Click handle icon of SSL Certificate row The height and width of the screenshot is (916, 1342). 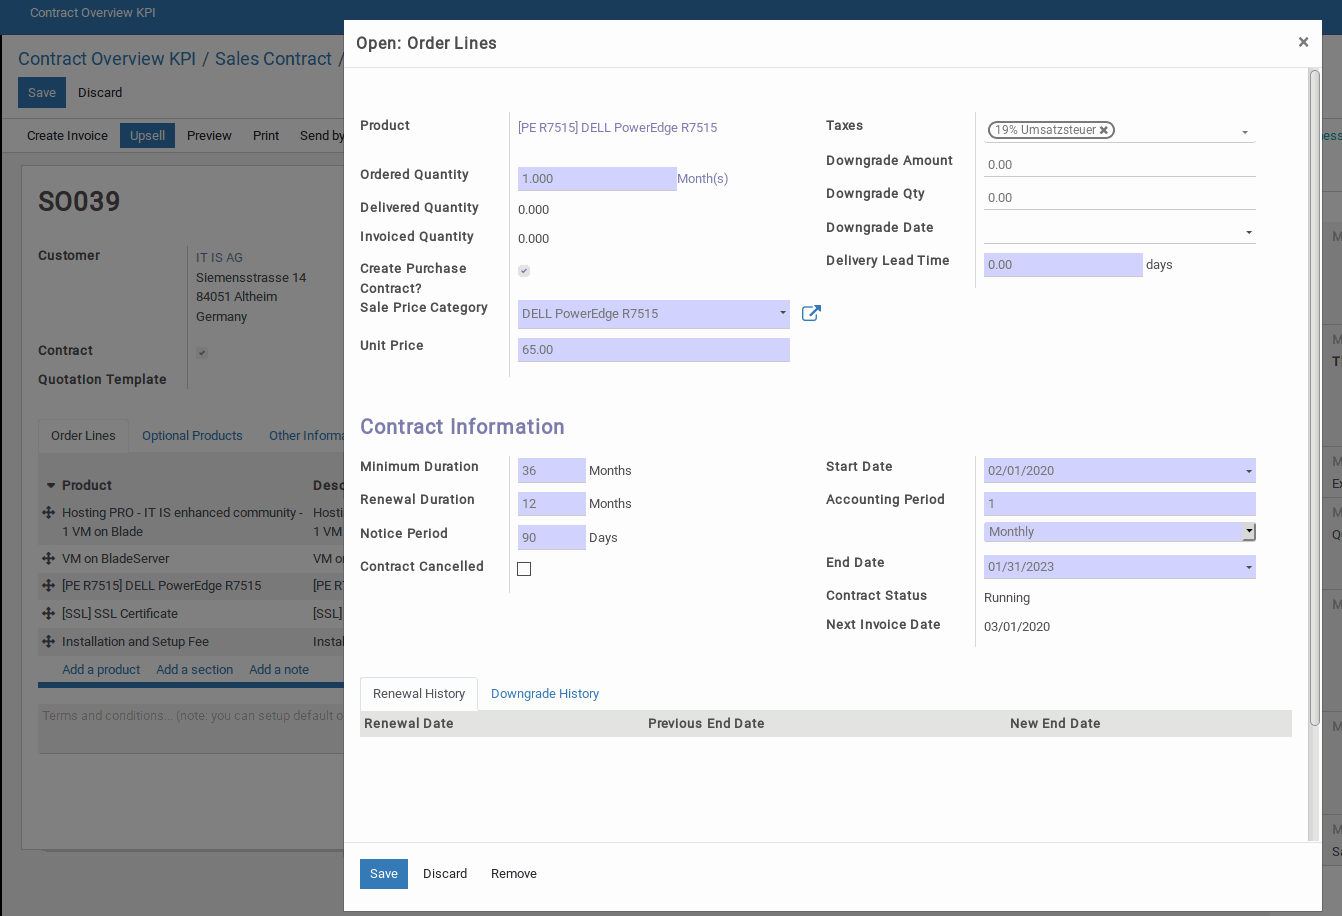(x=48, y=614)
